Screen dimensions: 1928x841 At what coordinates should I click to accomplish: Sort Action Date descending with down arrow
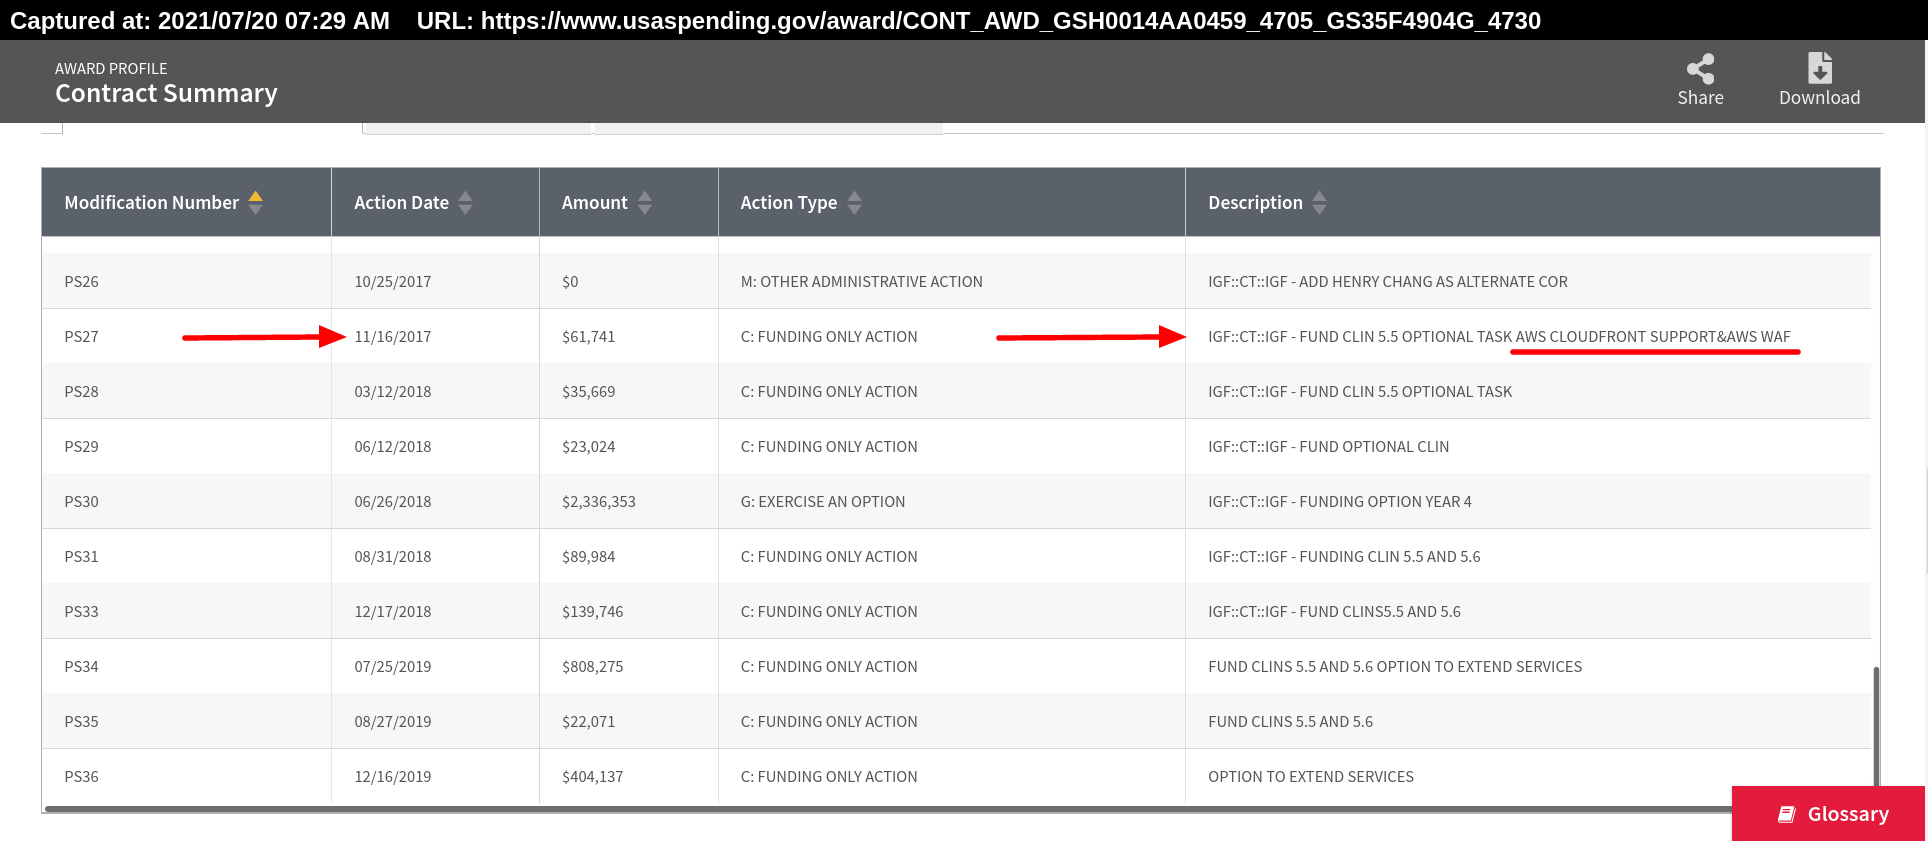tap(465, 209)
